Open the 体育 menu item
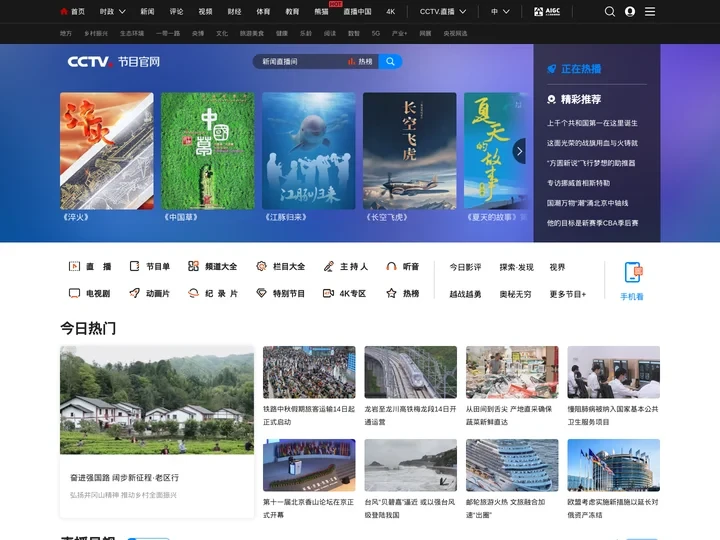This screenshot has width=720, height=540. tap(263, 11)
